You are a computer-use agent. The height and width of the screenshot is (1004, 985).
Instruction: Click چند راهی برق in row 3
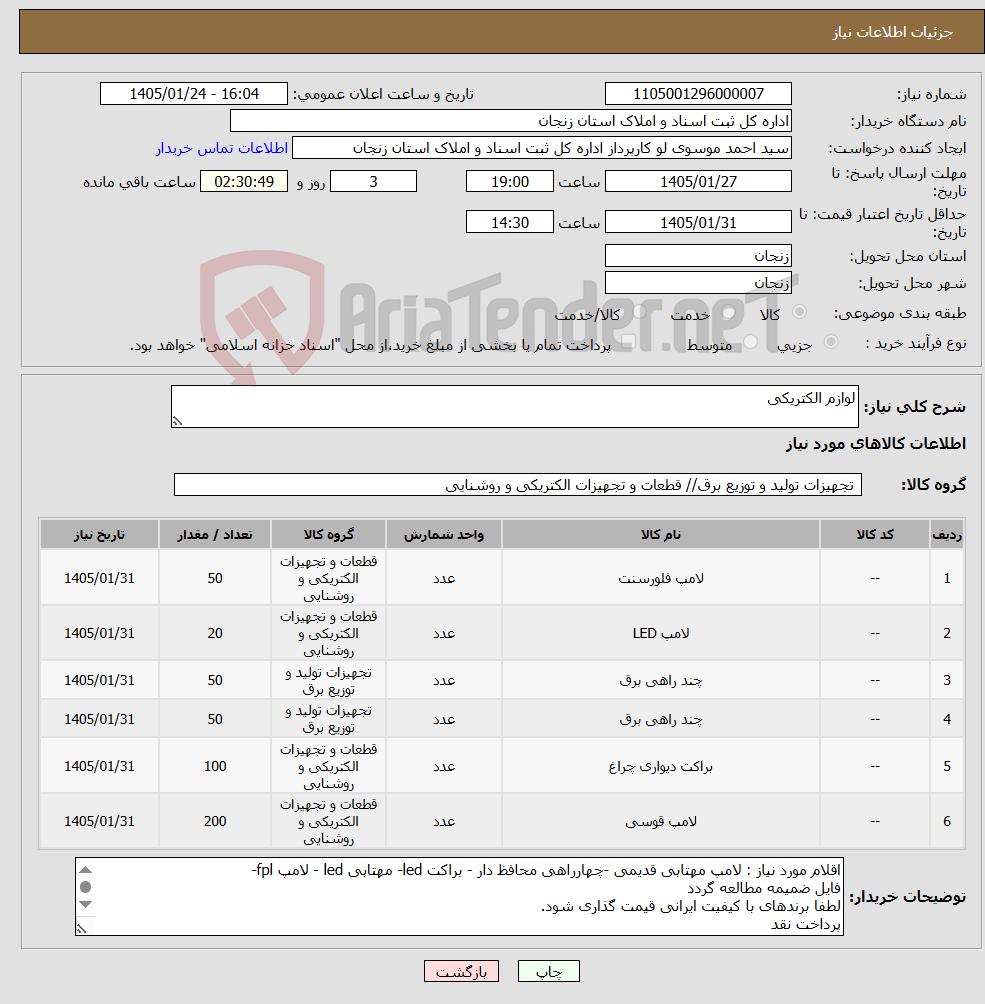(x=661, y=680)
